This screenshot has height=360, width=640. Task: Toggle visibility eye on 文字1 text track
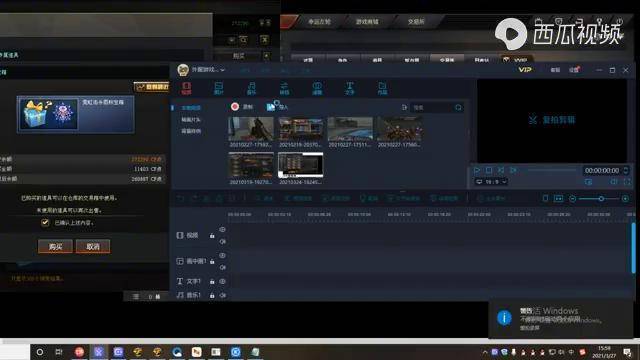[222, 281]
